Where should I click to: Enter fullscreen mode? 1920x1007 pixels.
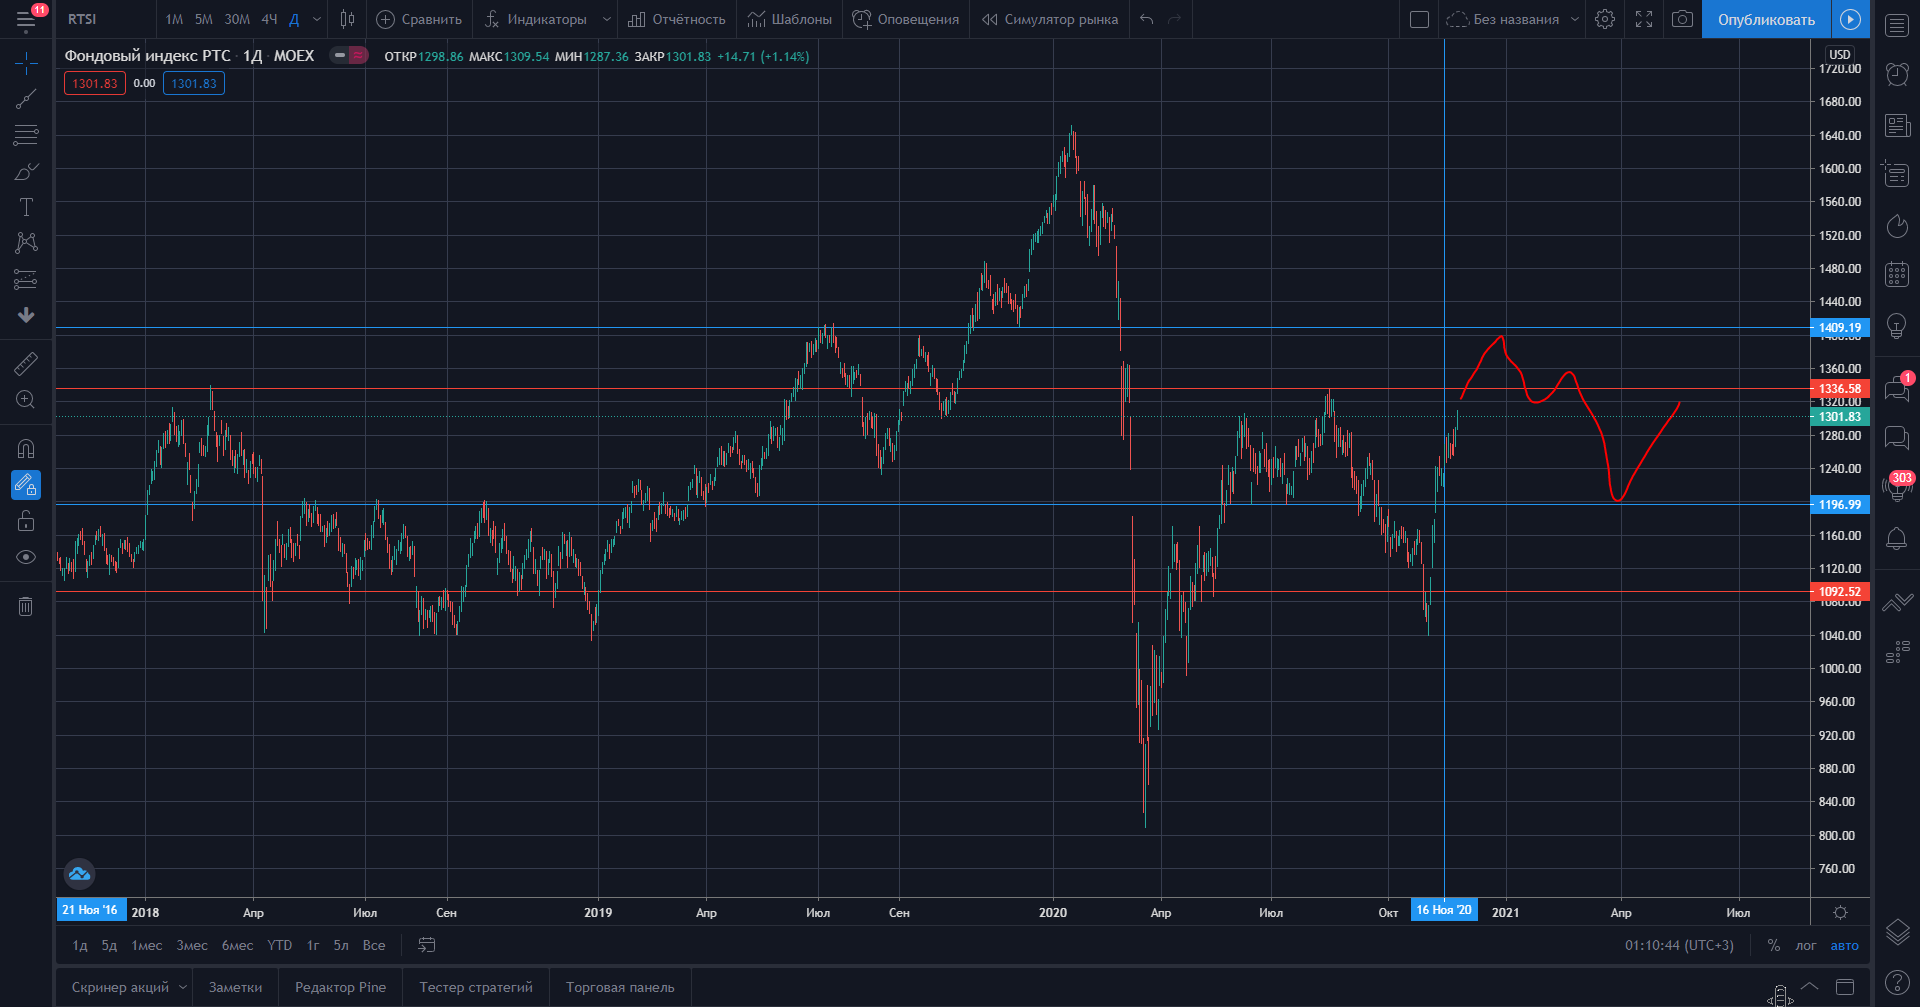click(1644, 19)
